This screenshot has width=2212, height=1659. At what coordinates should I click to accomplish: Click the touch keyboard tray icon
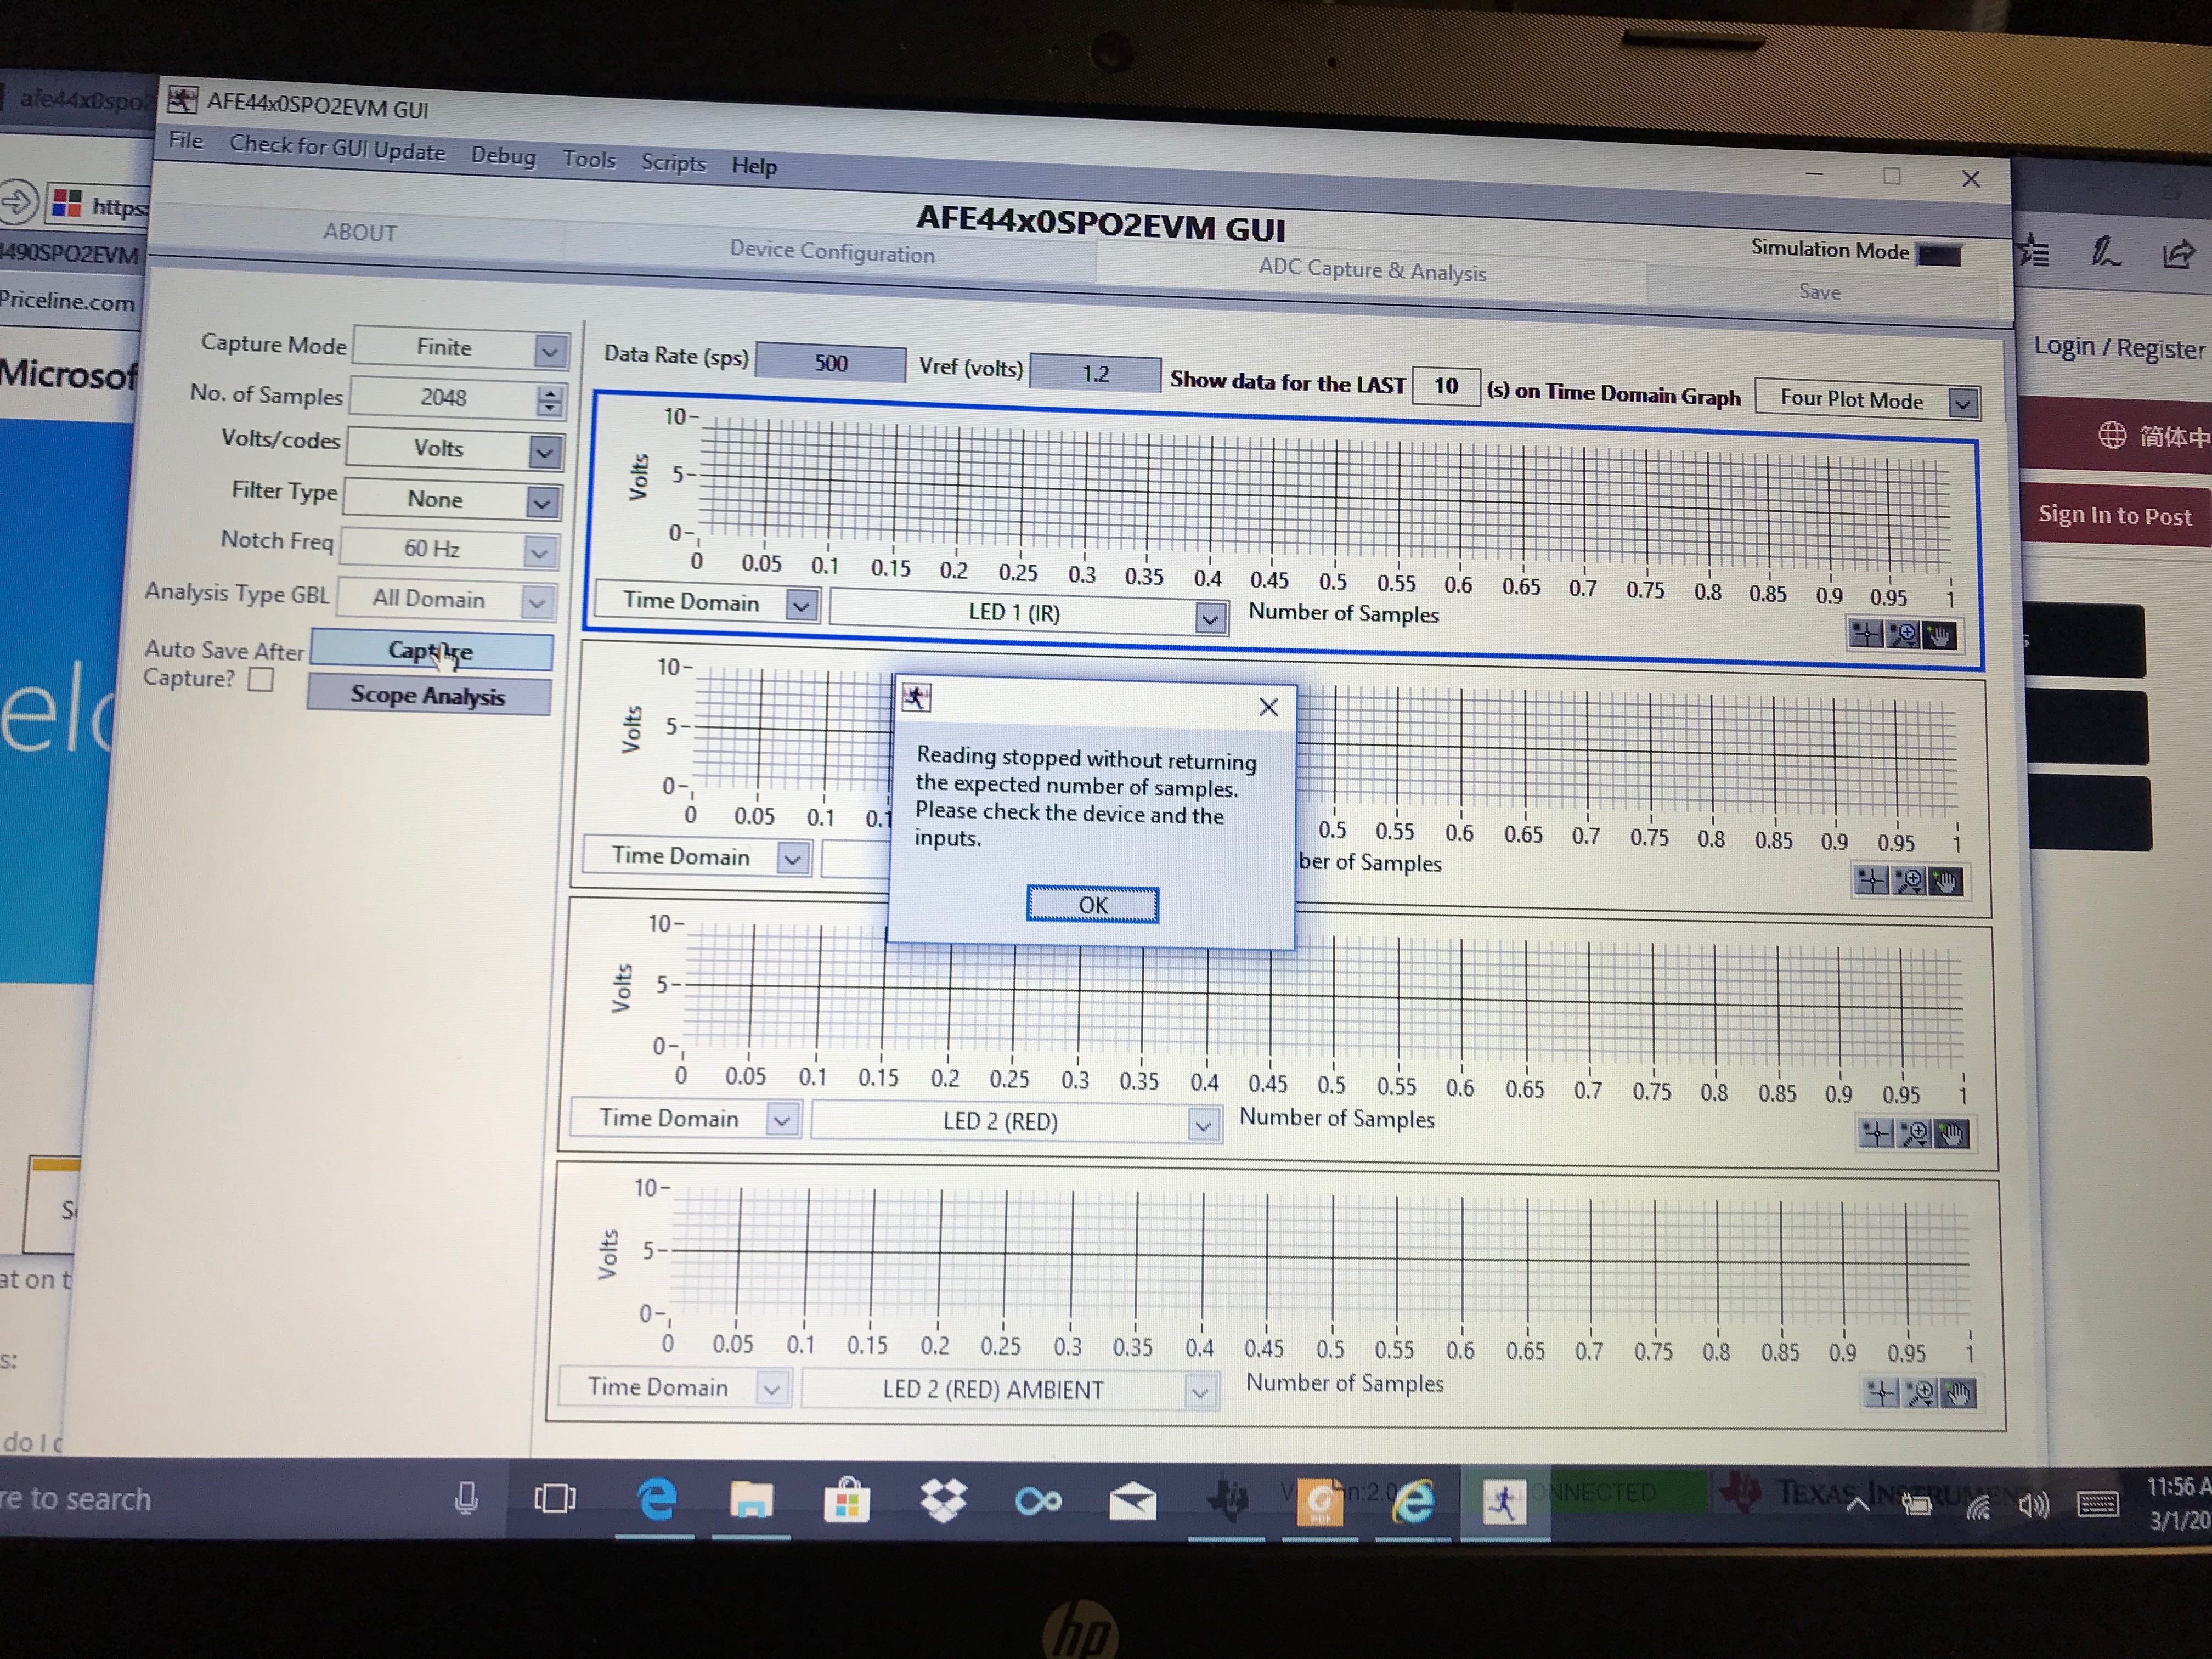[x=2097, y=1504]
